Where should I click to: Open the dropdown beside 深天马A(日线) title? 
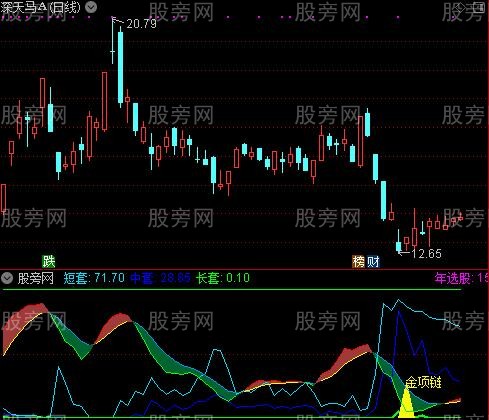(91, 6)
